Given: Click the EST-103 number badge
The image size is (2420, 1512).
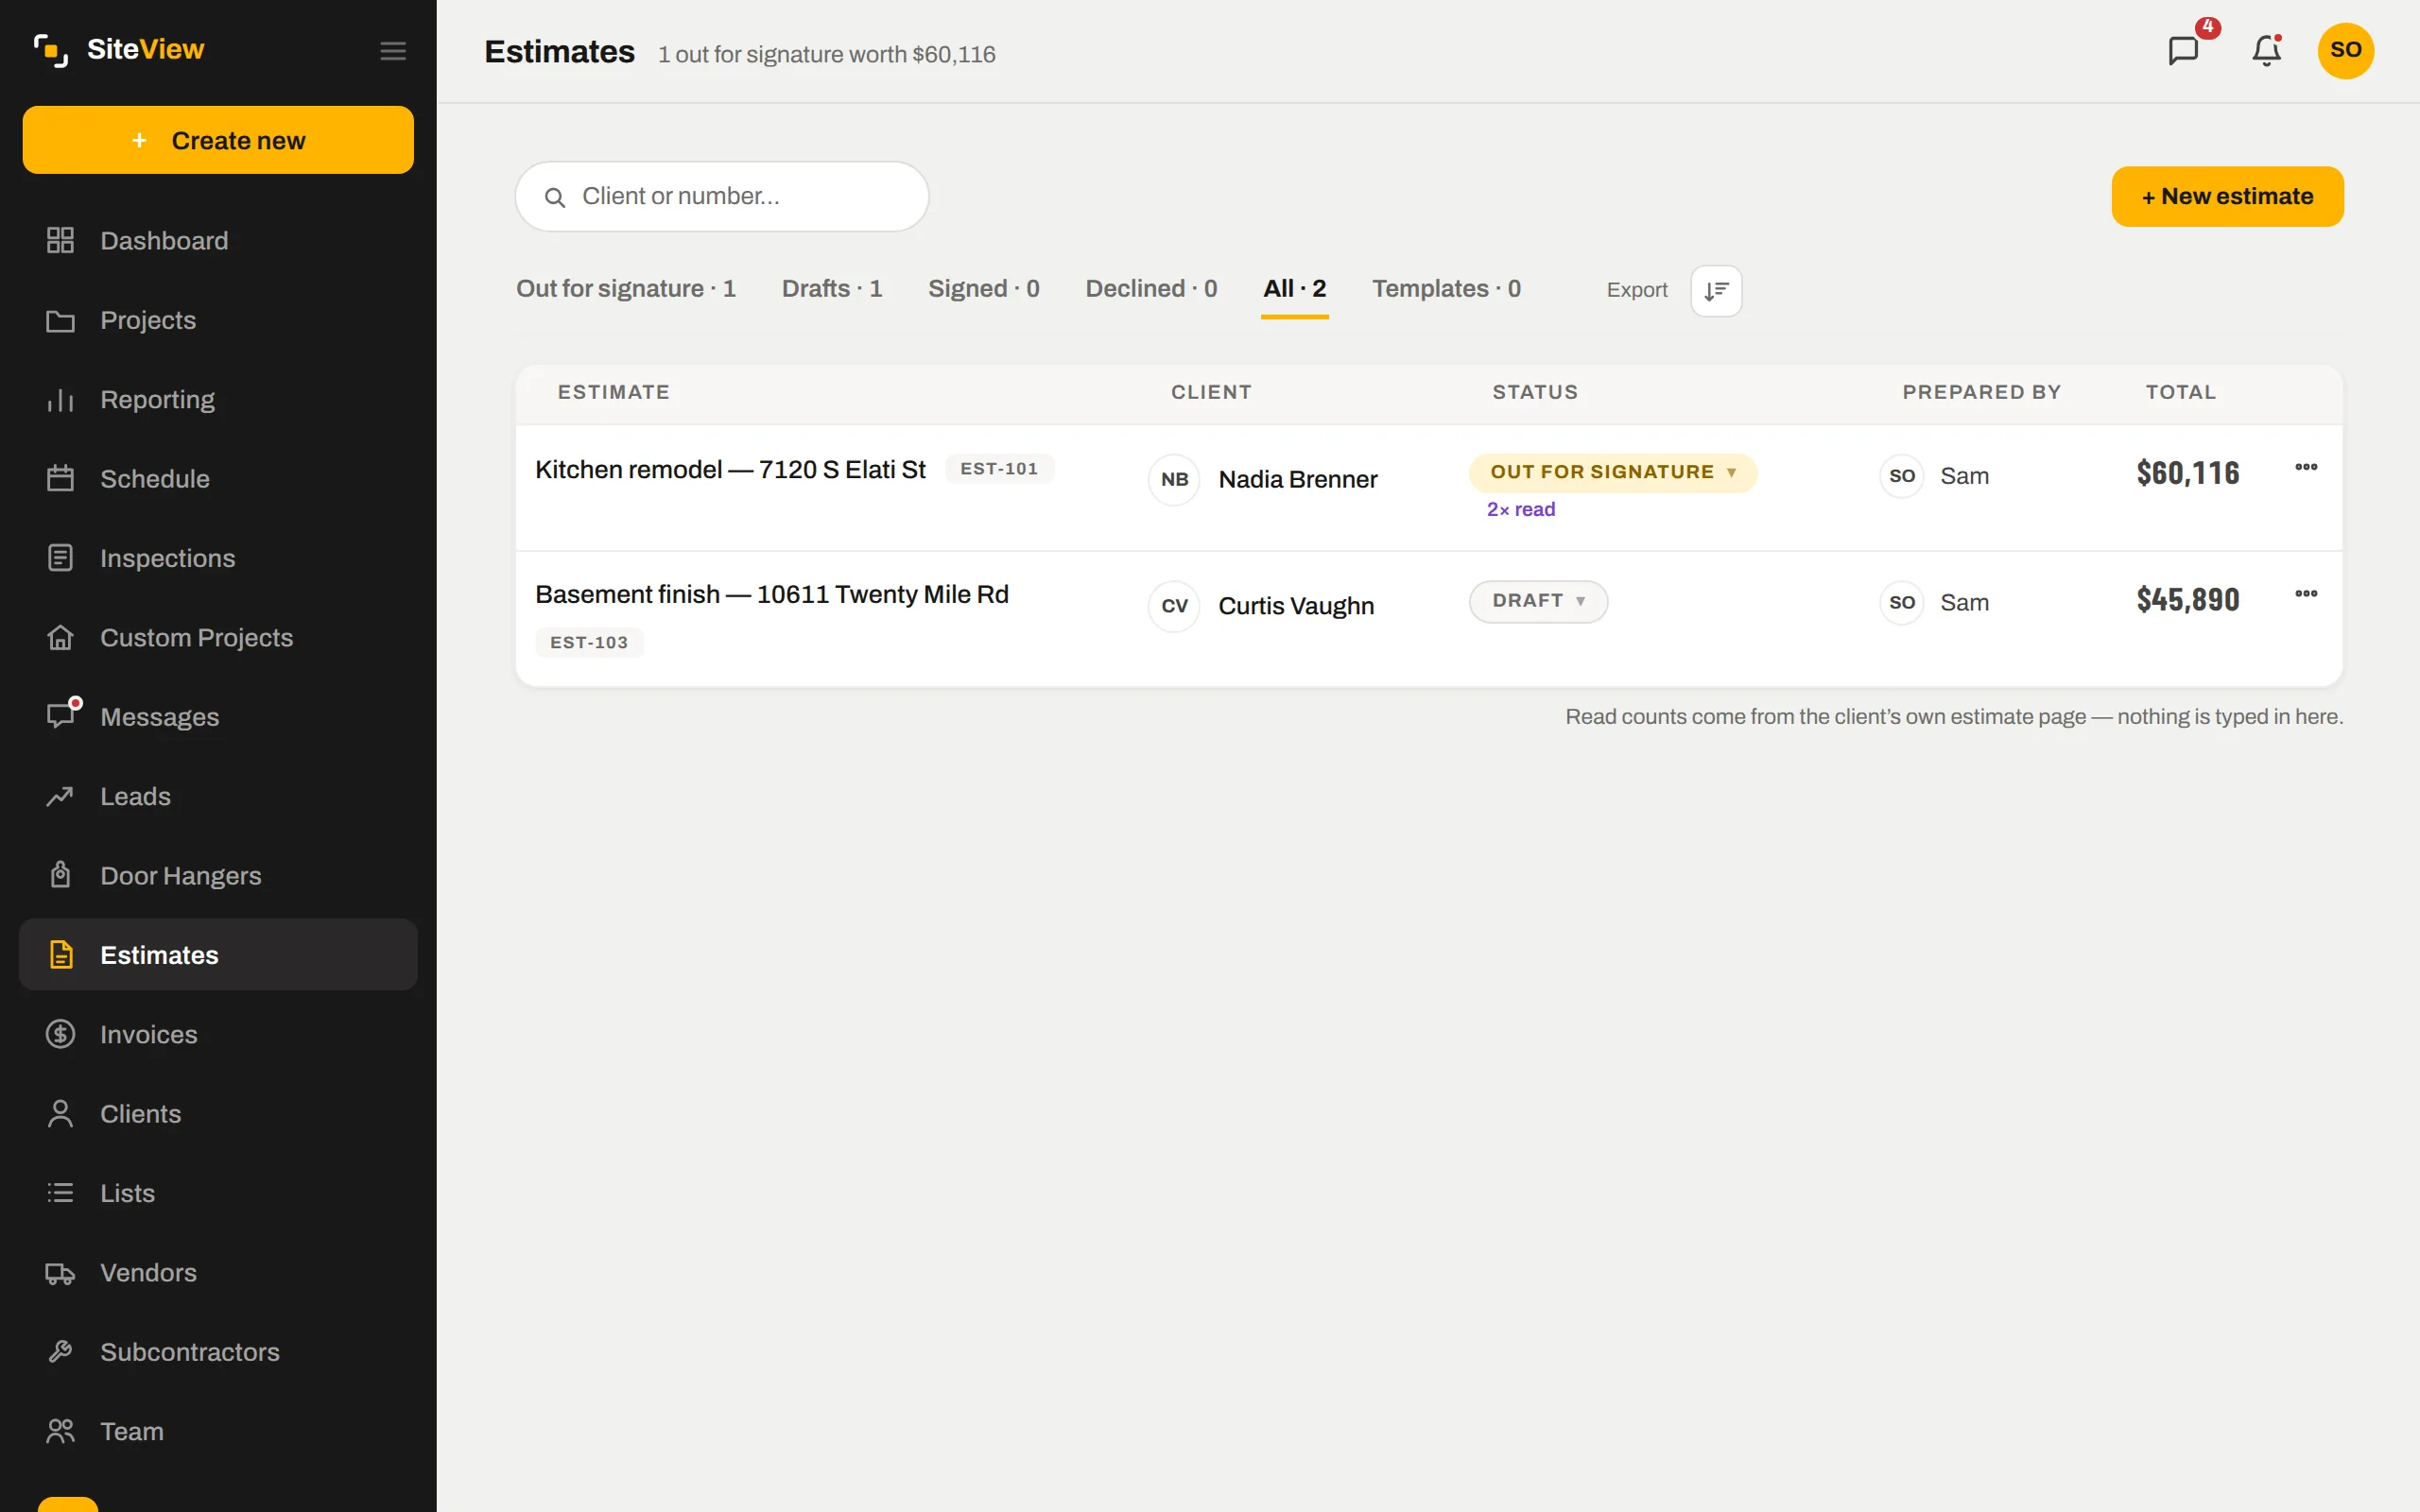Looking at the screenshot, I should tap(589, 643).
